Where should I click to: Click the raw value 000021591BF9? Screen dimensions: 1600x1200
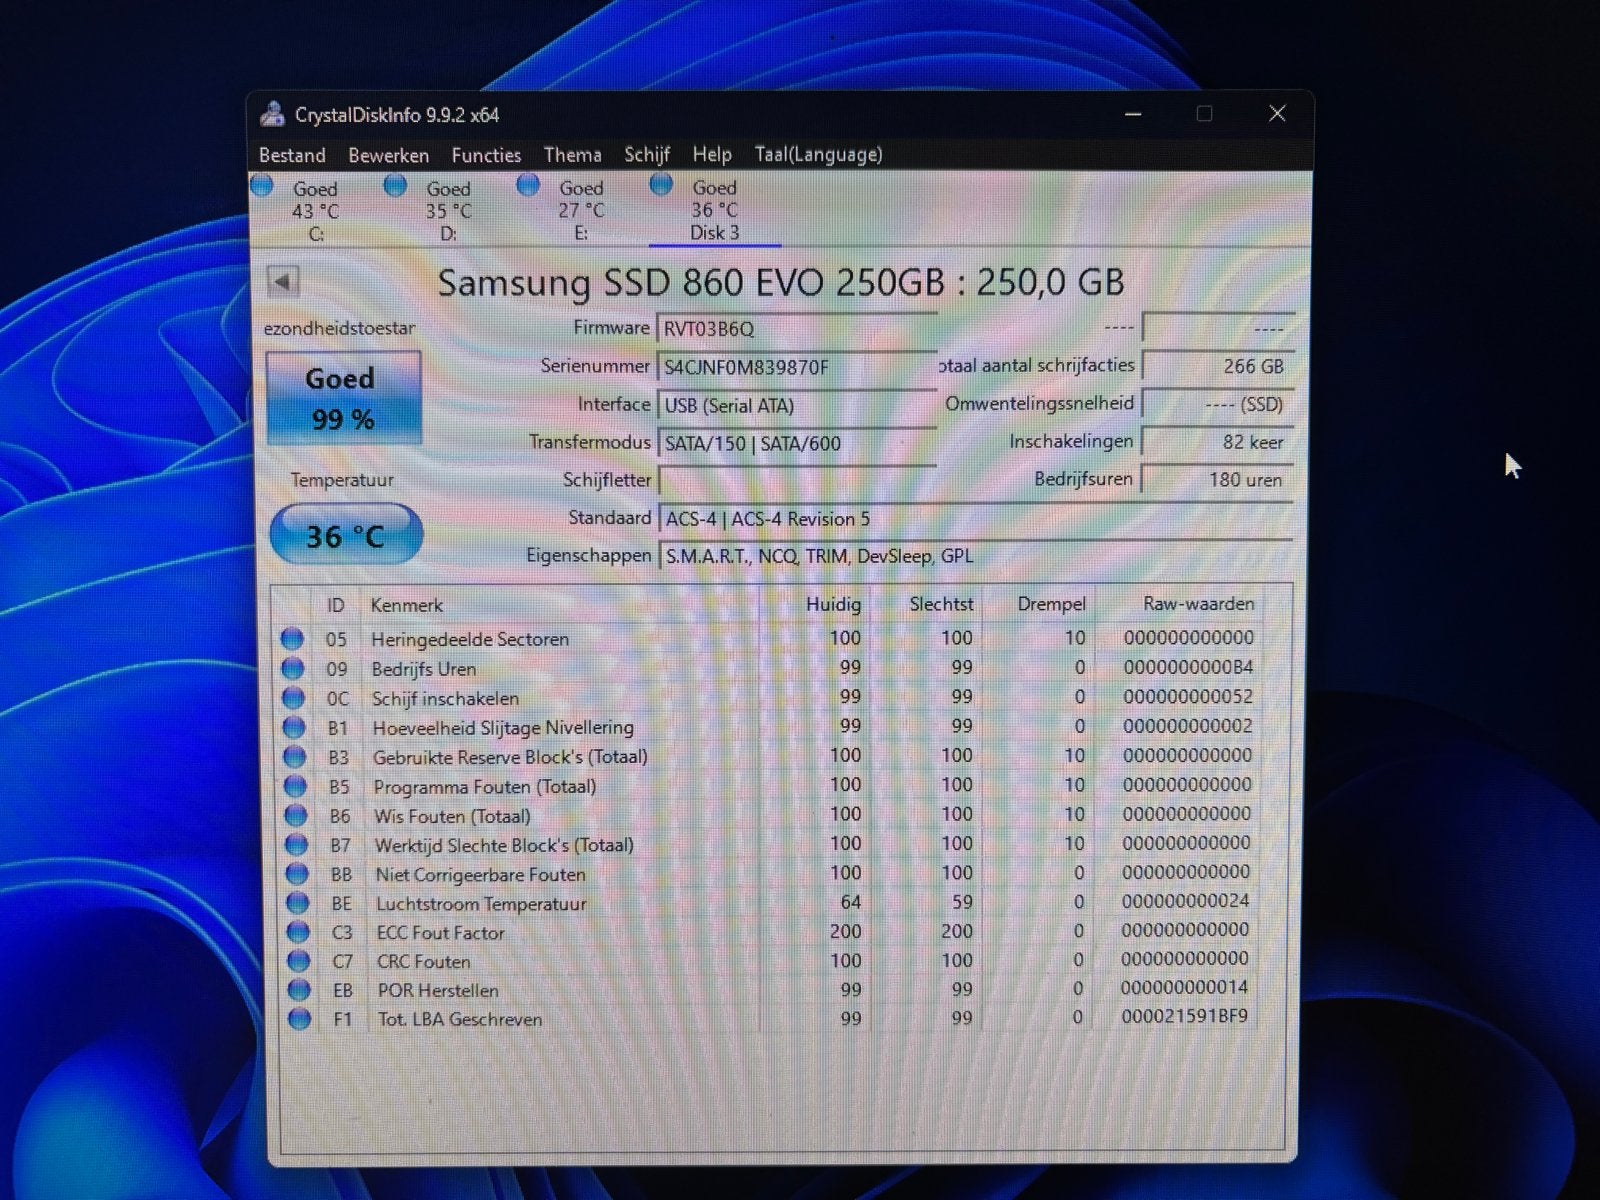1184,1016
